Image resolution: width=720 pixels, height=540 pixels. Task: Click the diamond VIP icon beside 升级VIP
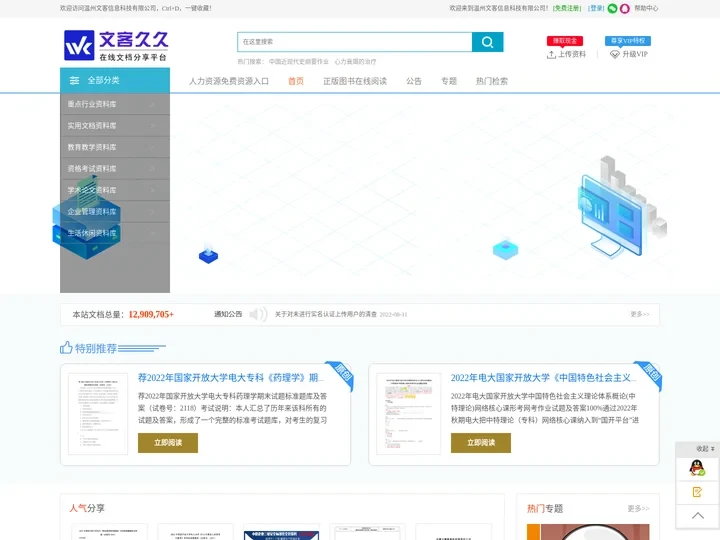614,55
